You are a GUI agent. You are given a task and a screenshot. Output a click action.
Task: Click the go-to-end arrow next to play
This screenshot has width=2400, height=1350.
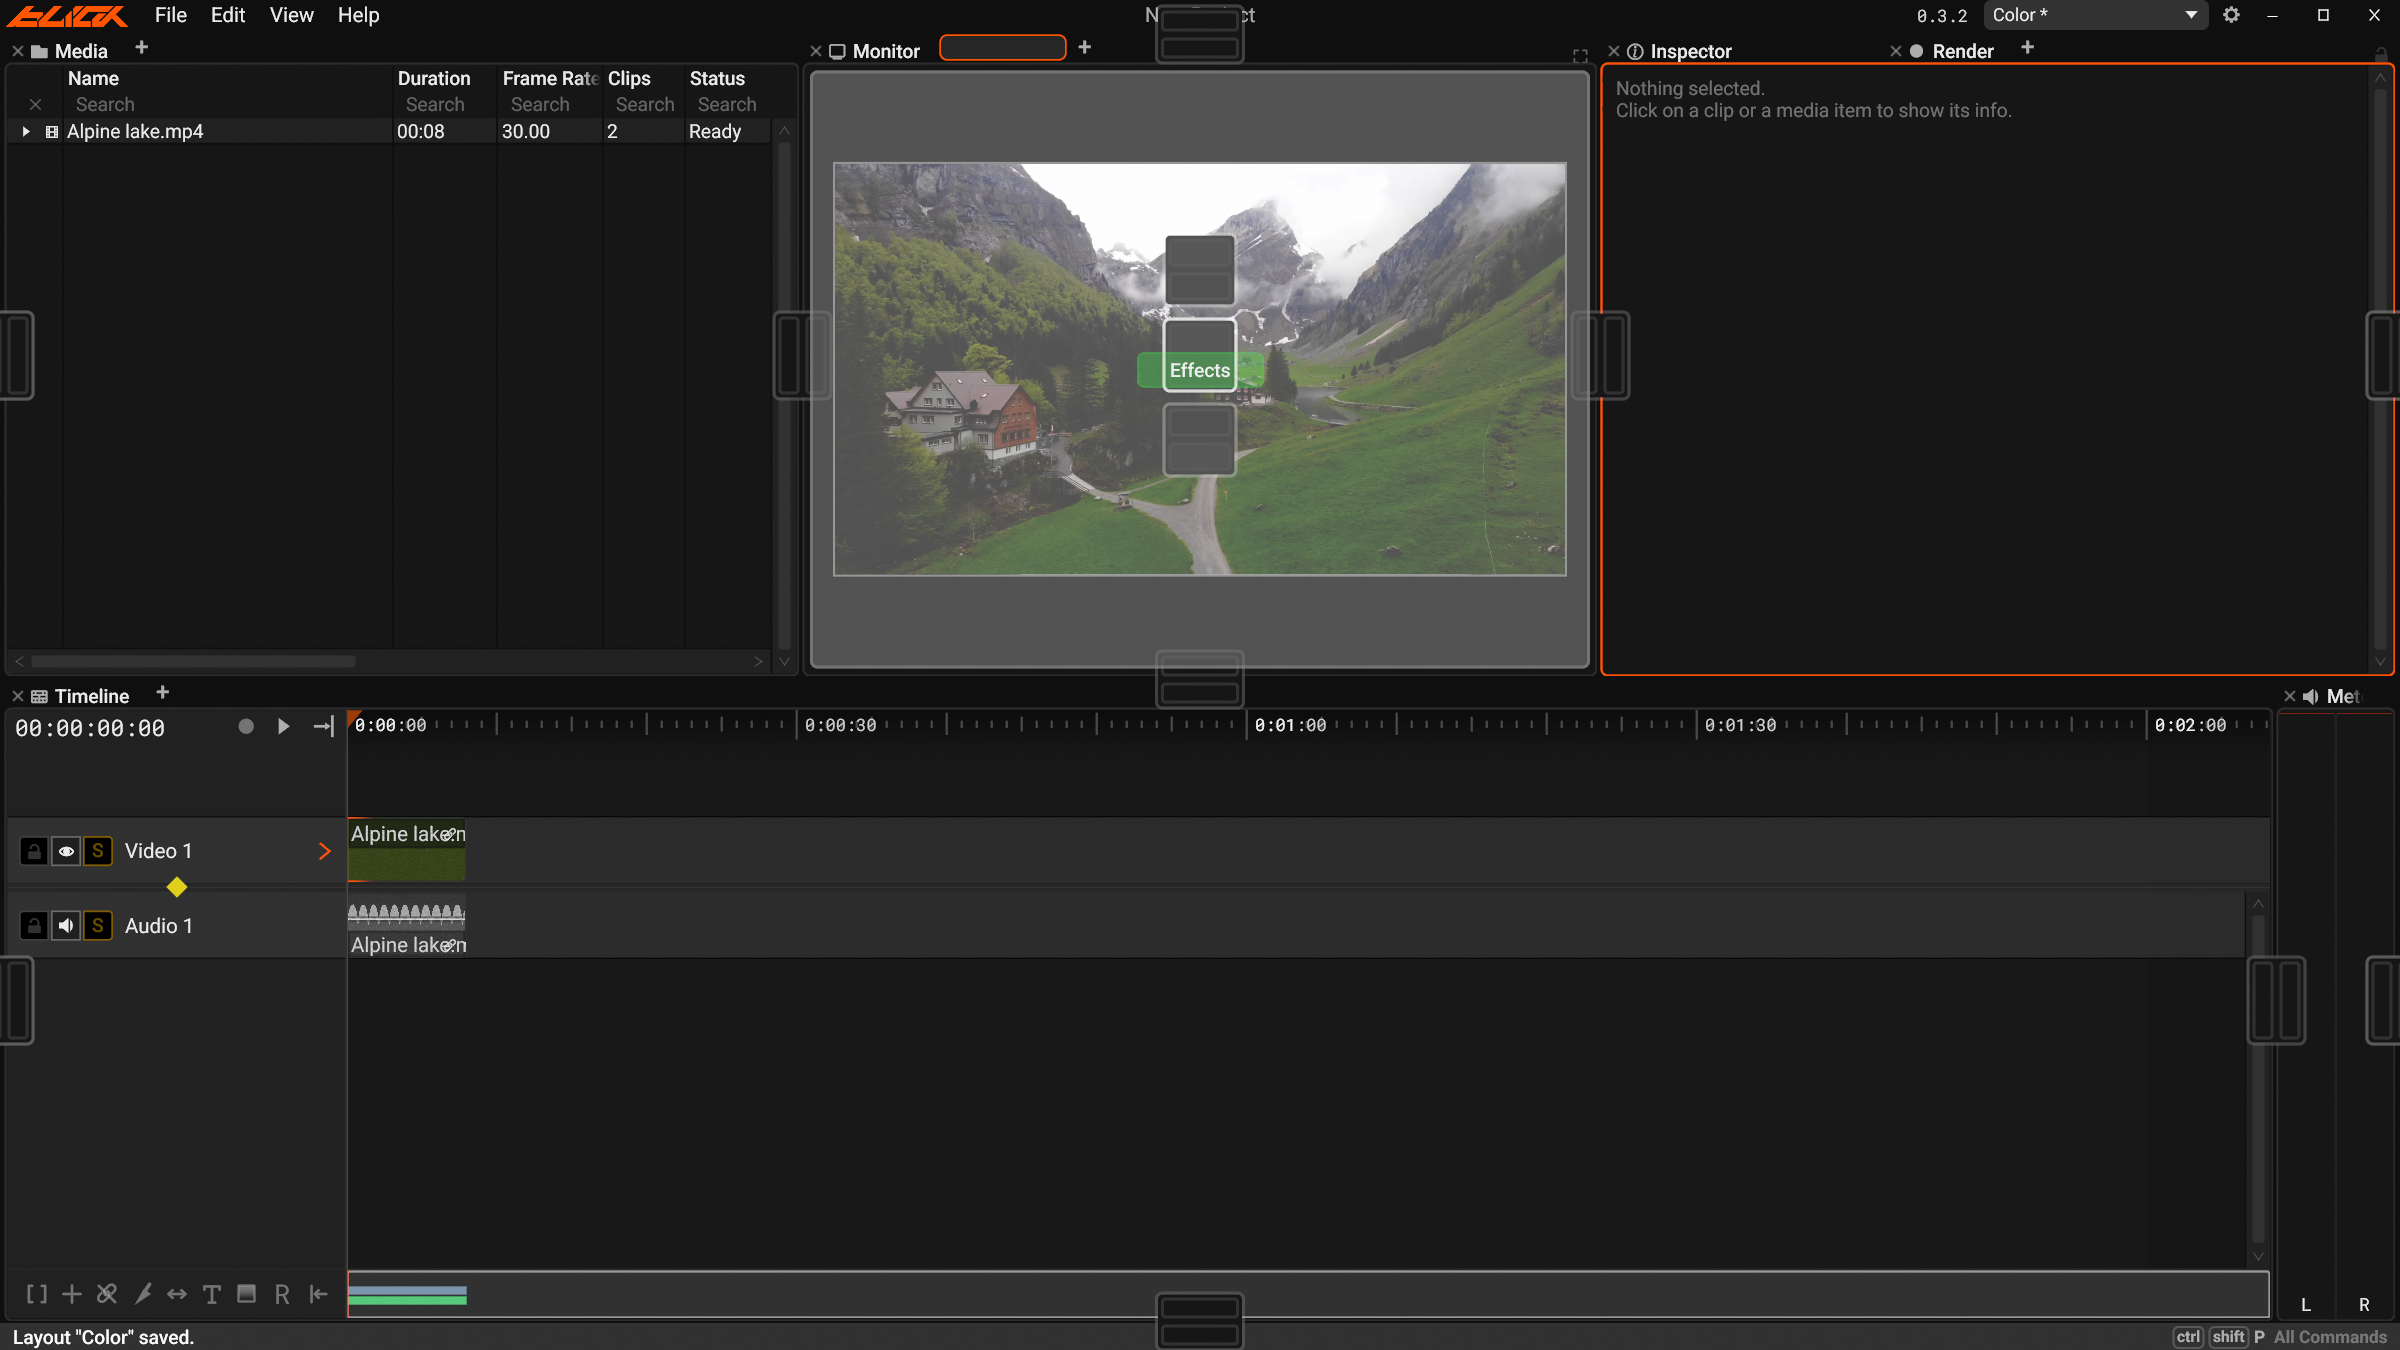pos(323,726)
